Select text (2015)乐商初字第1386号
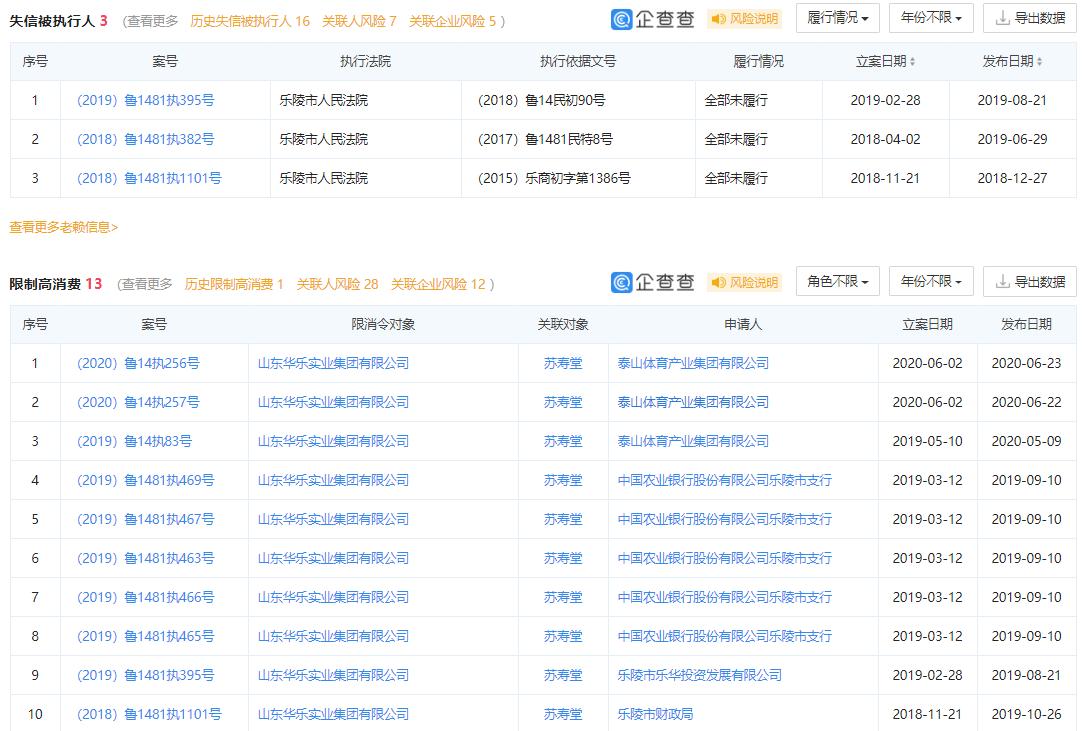 [554, 178]
